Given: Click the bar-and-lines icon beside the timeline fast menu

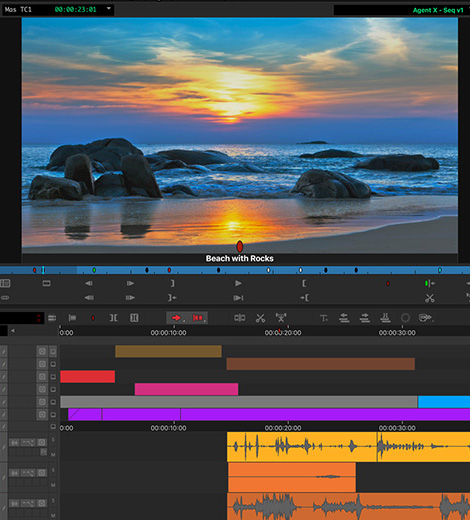Looking at the screenshot, I should [72, 318].
